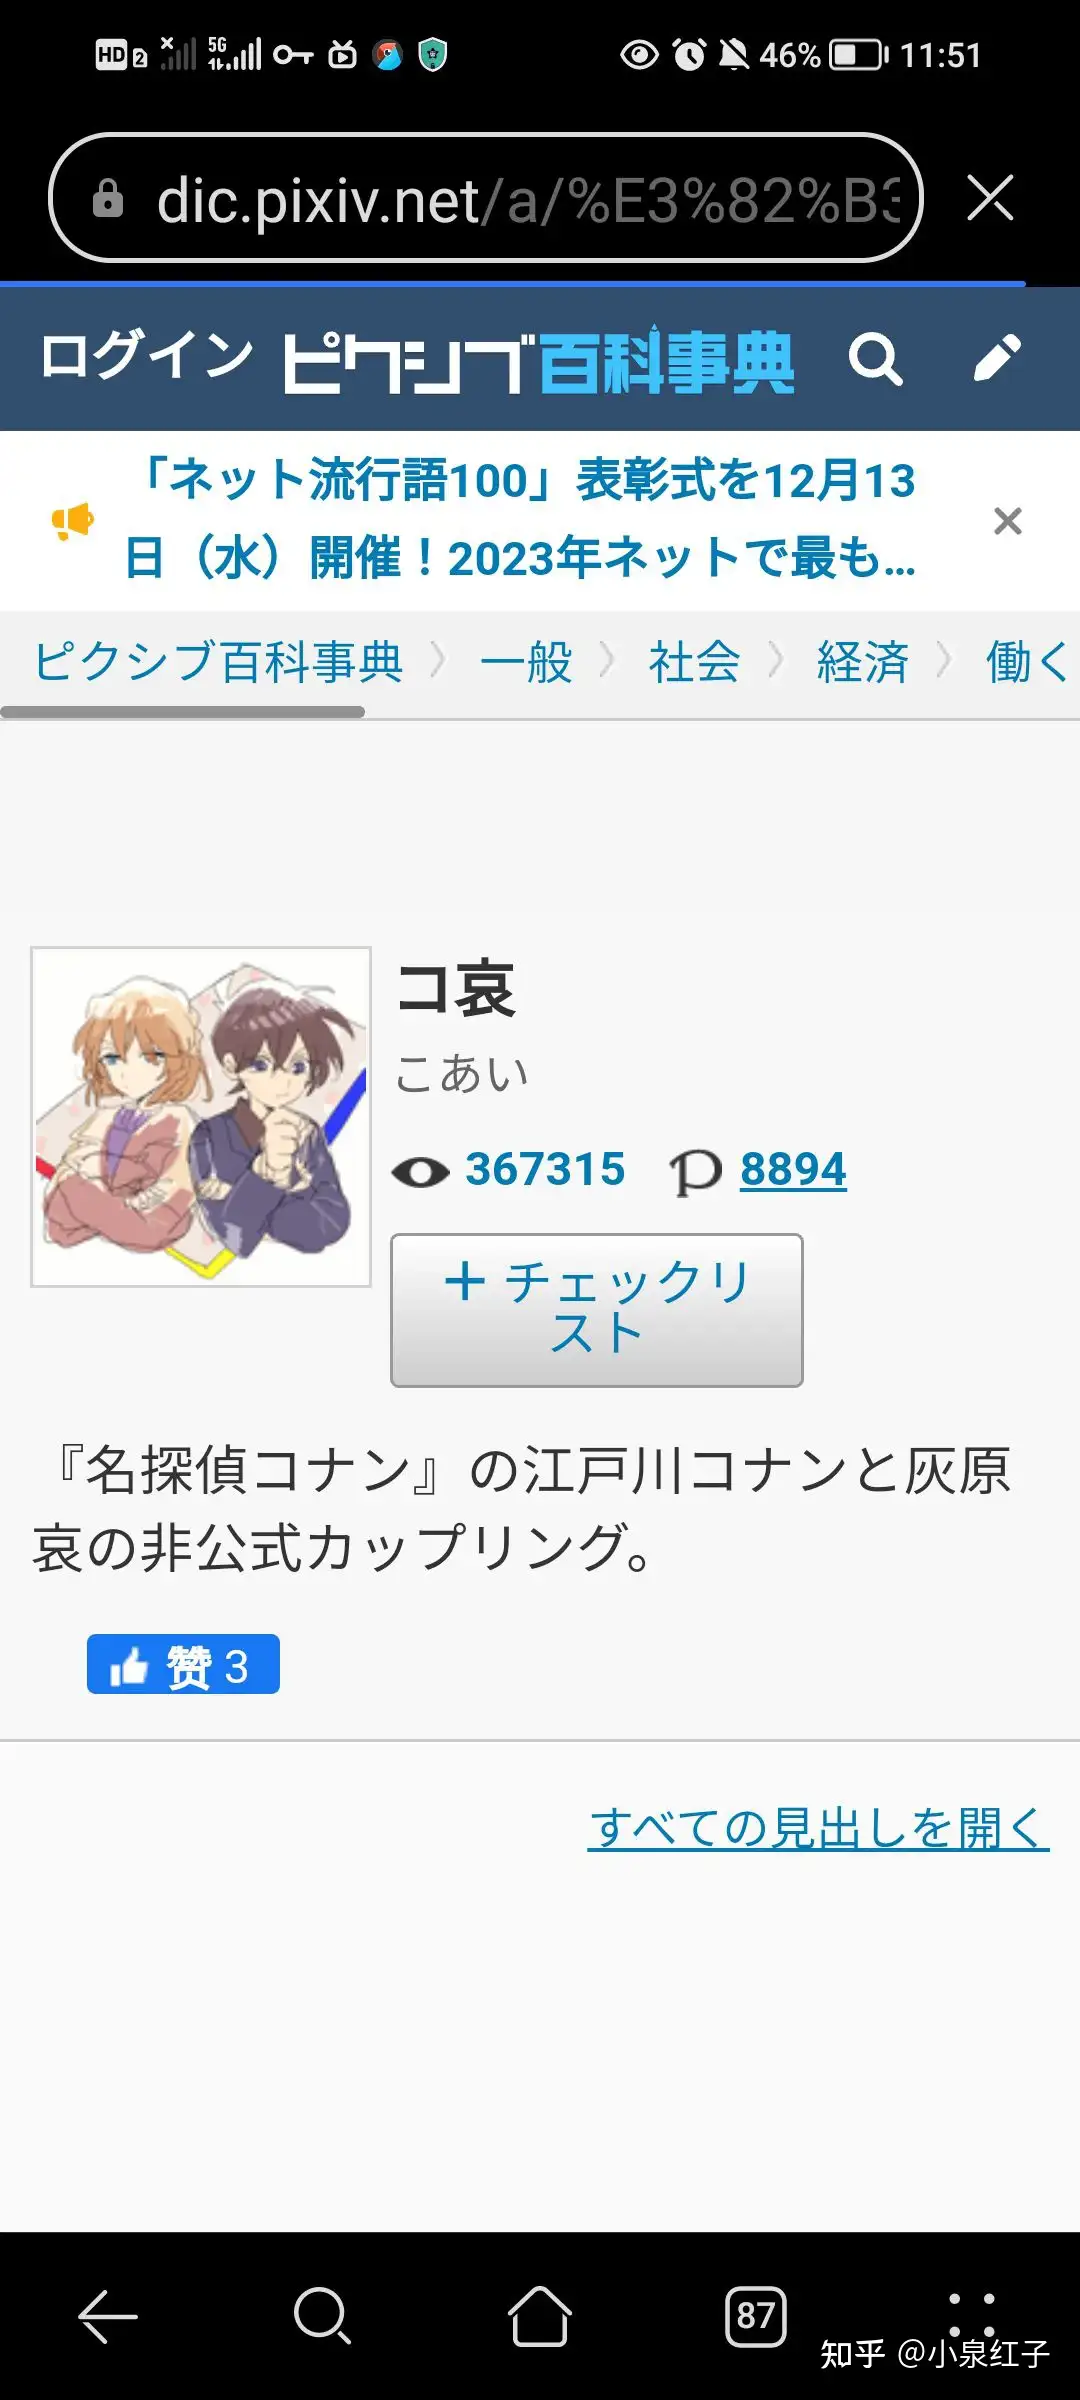Open the tab switcher showing 87 tabs
Viewport: 1080px width, 2400px height.
pos(756,2316)
